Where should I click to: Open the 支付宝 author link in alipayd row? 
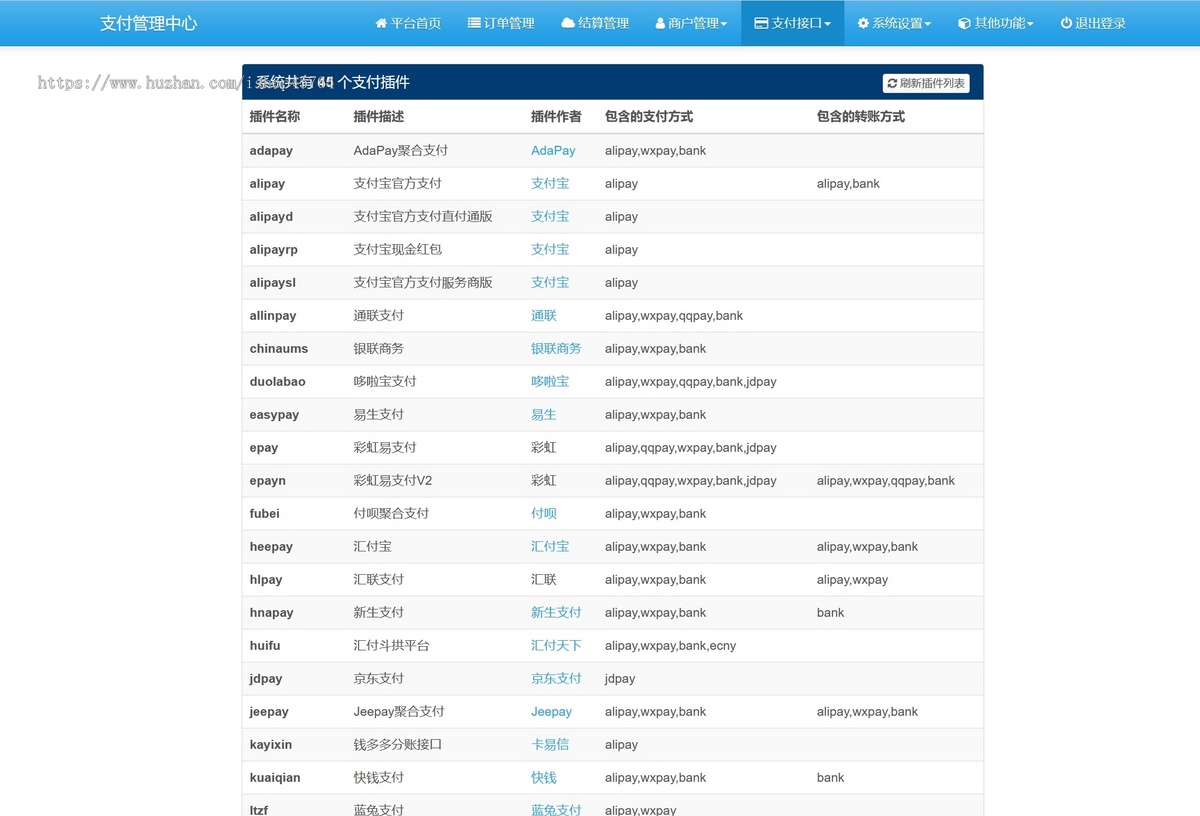click(x=550, y=217)
